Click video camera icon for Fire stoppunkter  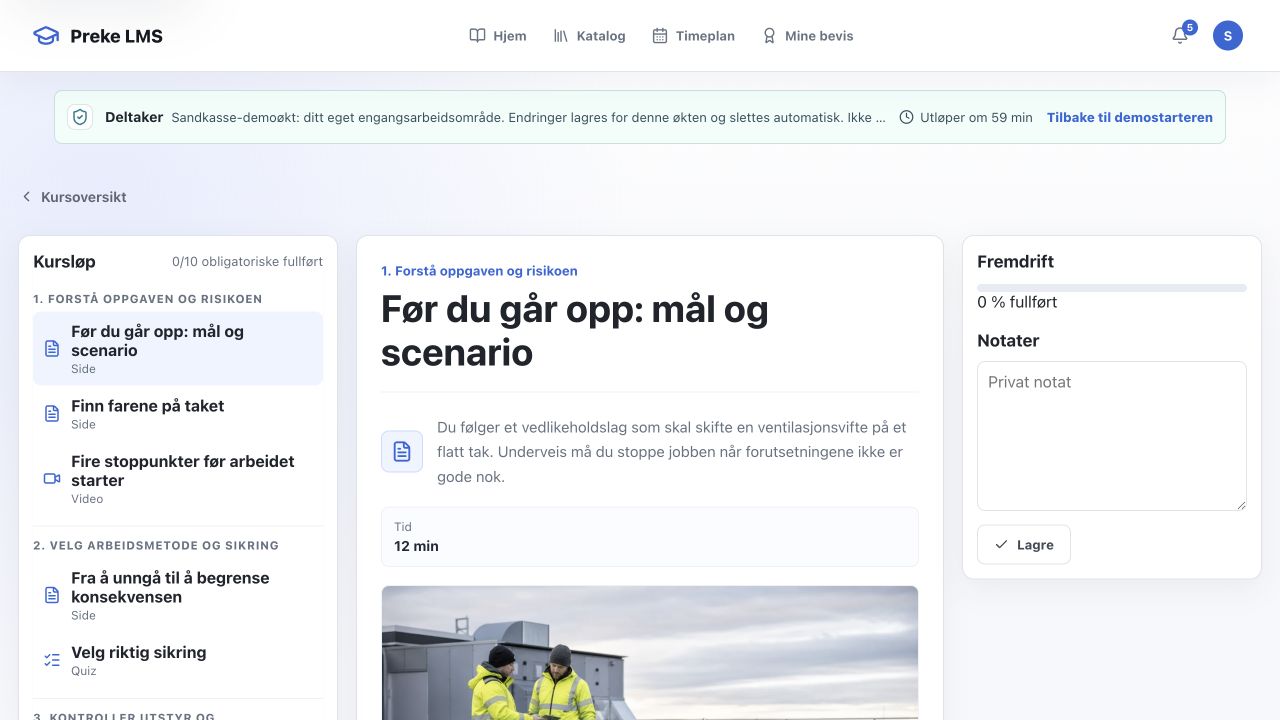point(52,478)
